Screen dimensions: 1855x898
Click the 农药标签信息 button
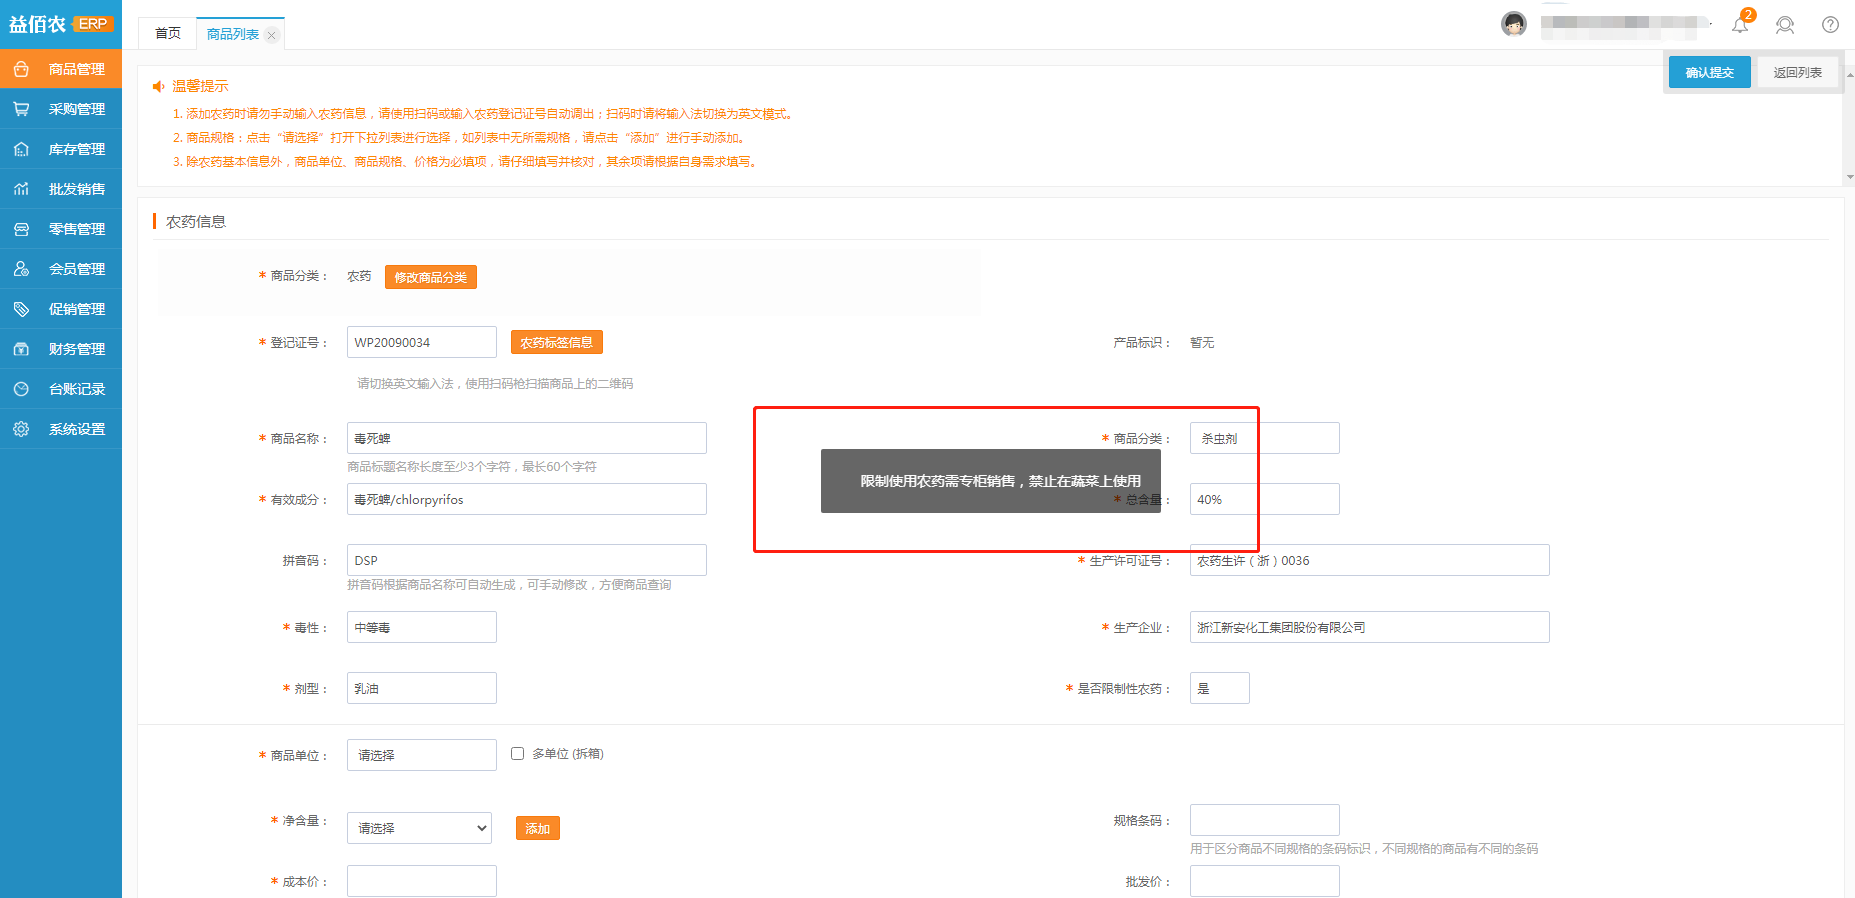[x=556, y=342]
